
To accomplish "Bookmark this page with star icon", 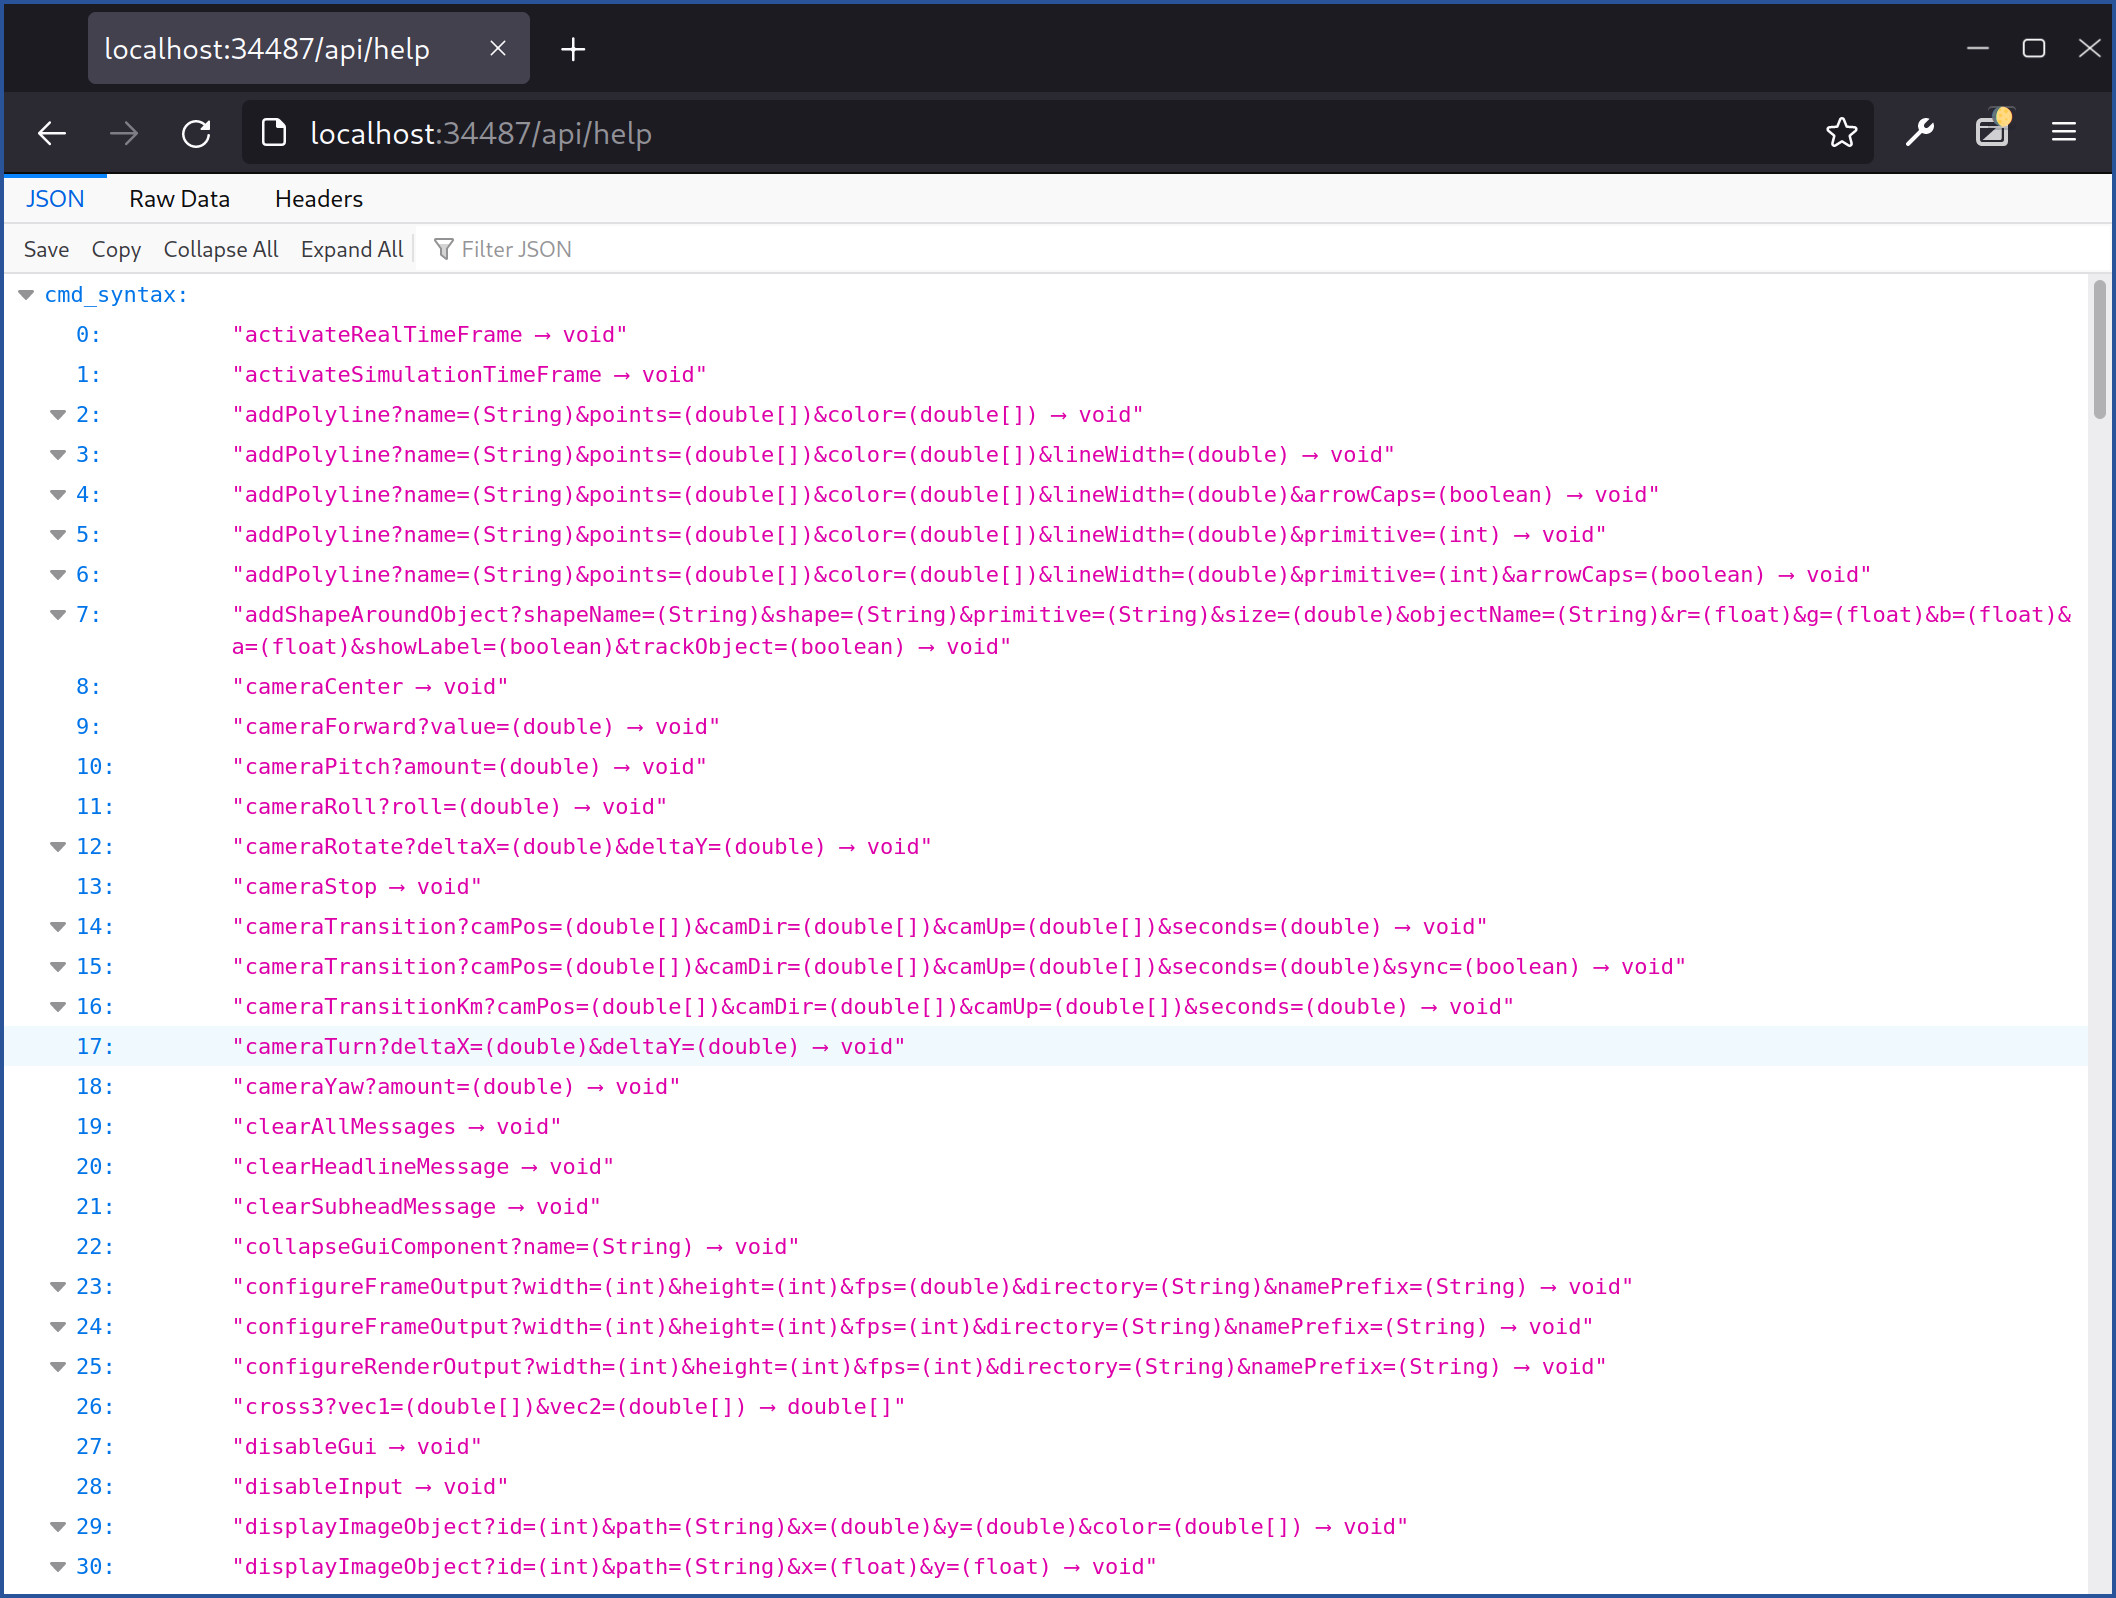I will coord(1841,133).
